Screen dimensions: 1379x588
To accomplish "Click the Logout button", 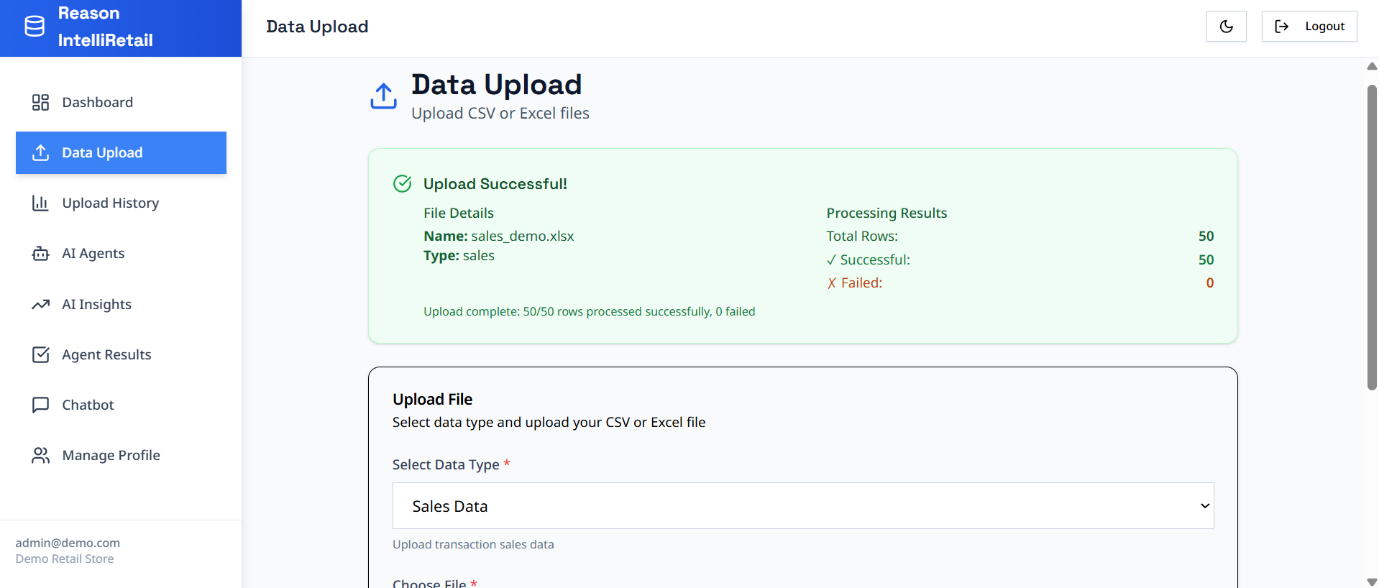I will coord(1310,26).
